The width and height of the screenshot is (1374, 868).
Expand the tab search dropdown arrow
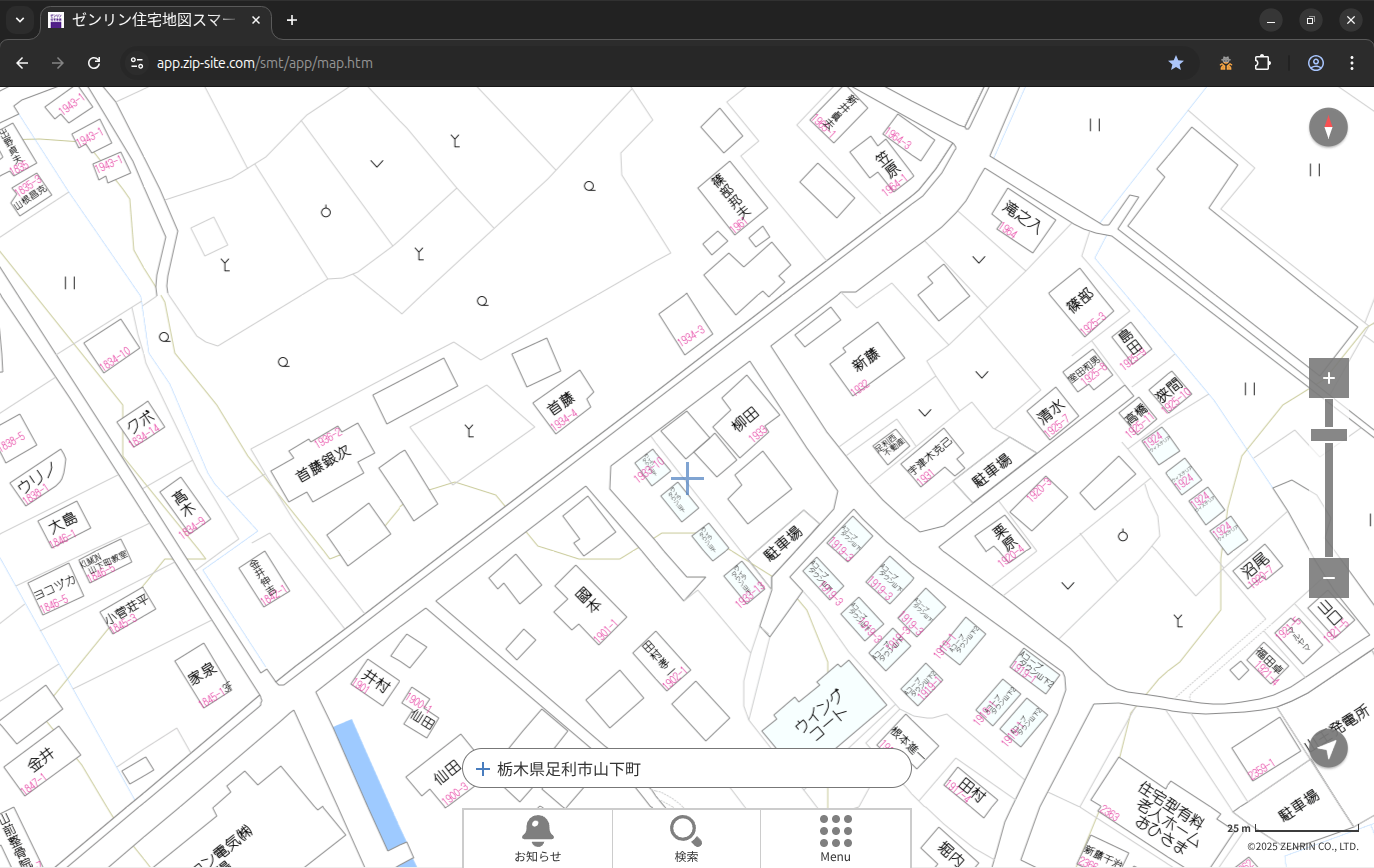(x=20, y=20)
